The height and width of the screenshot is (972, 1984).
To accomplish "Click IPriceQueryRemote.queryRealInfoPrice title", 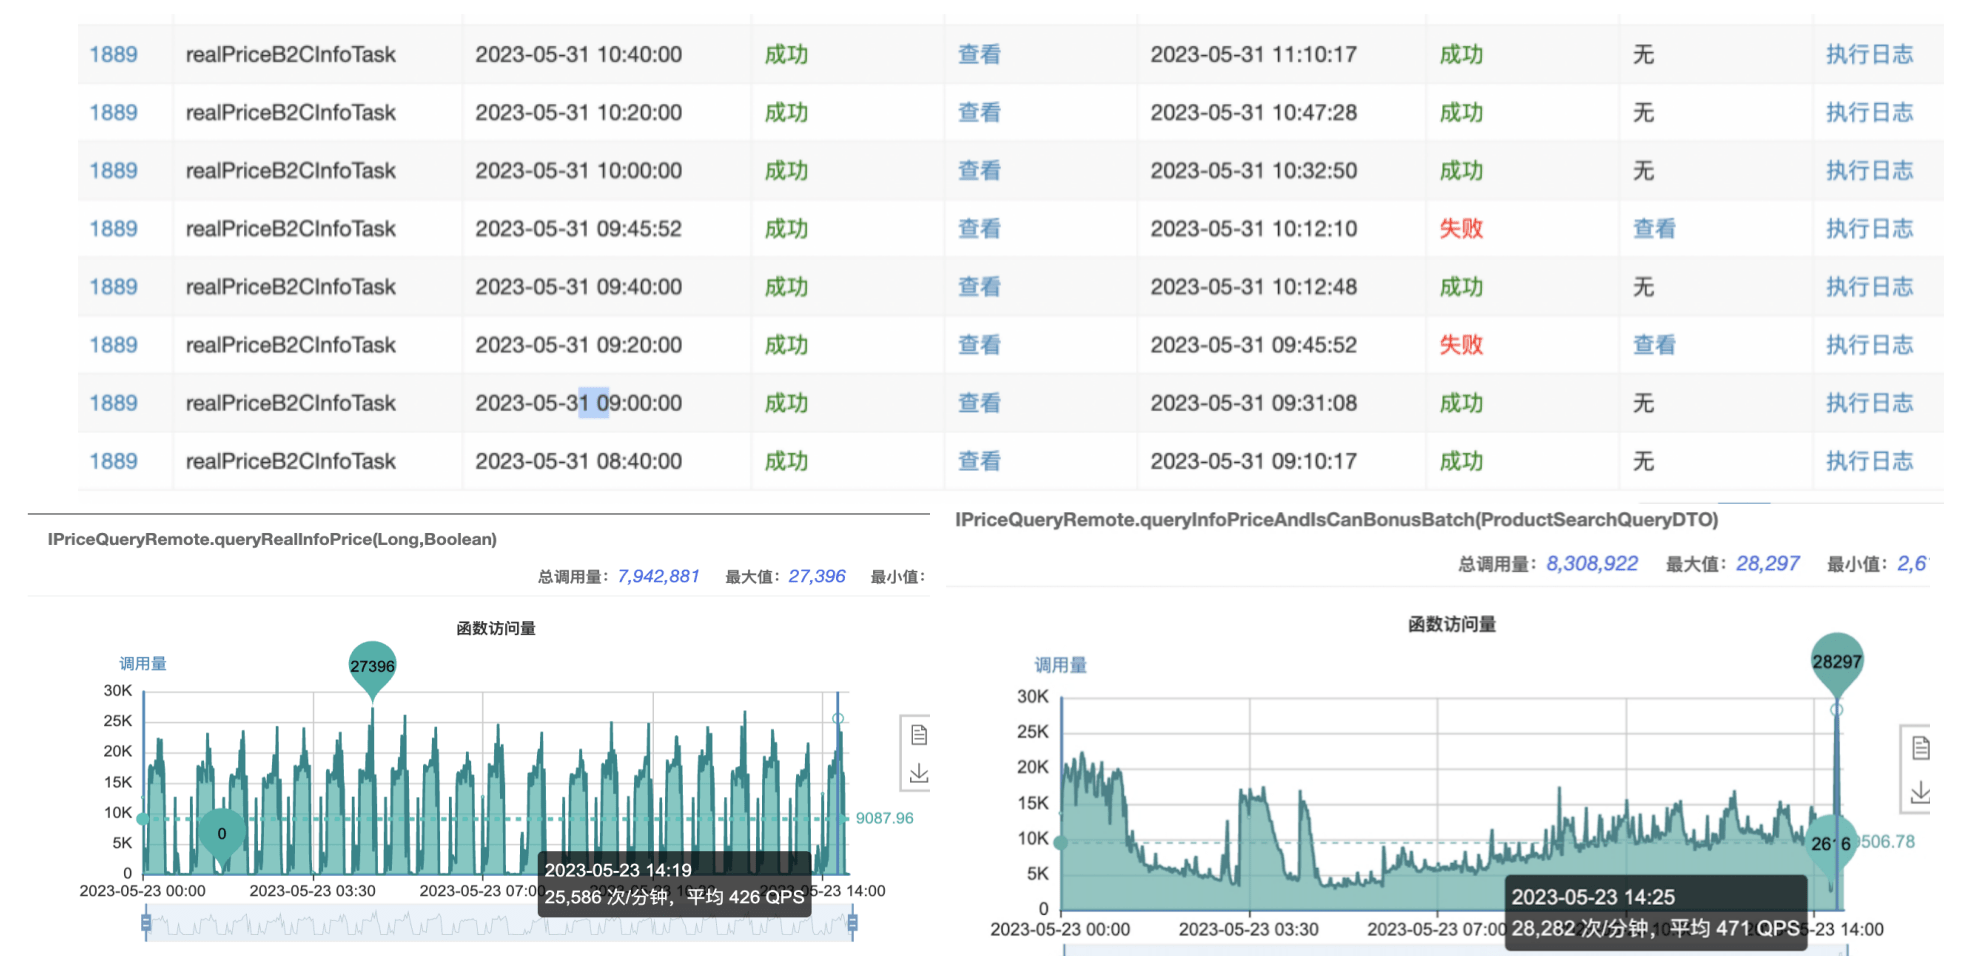I will tap(272, 539).
